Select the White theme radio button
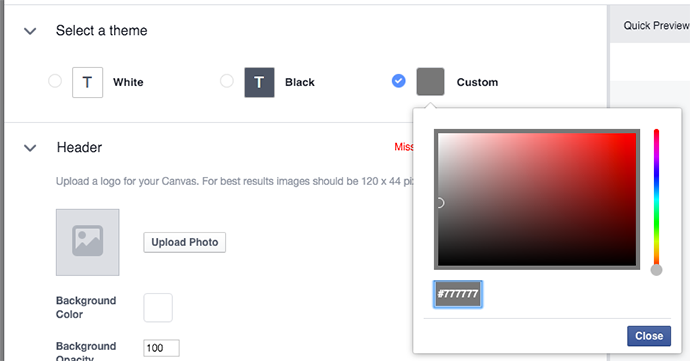The height and width of the screenshot is (361, 690). click(55, 81)
